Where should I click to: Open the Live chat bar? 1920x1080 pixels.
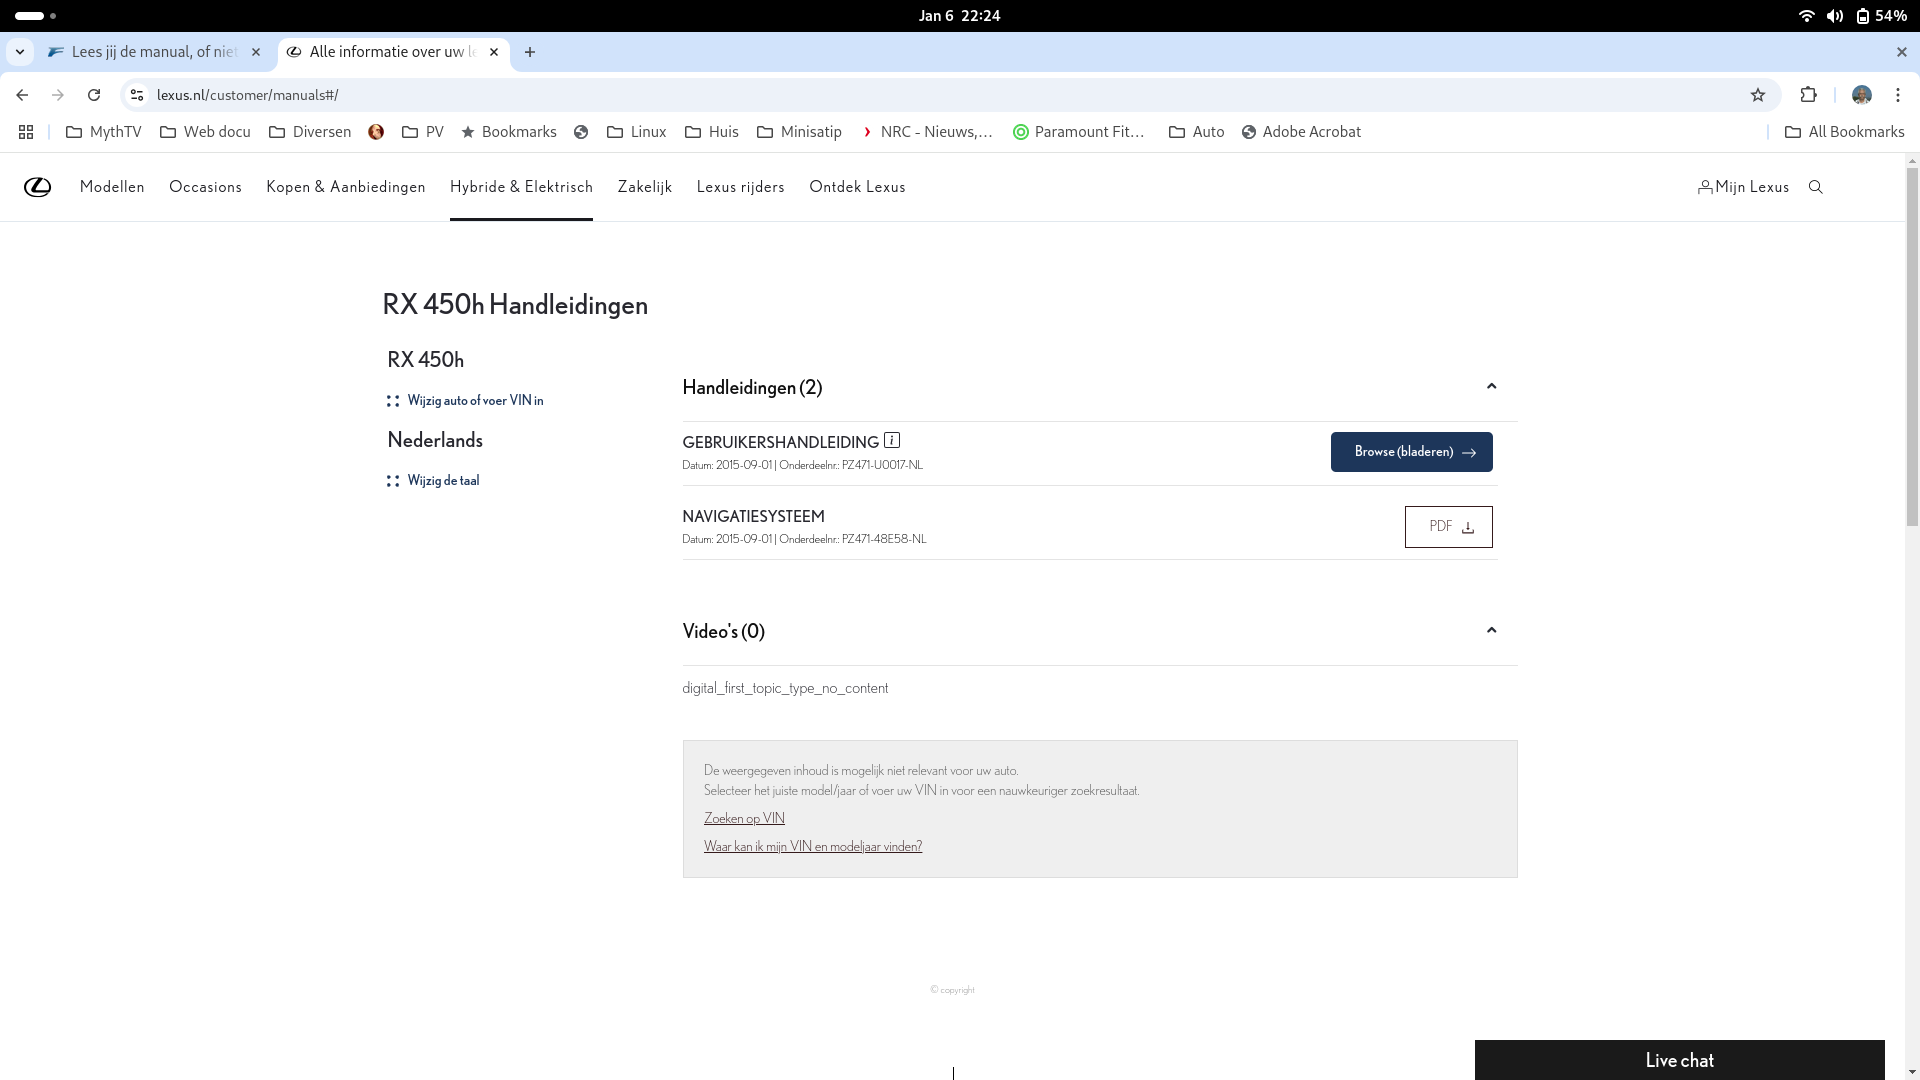(x=1679, y=1060)
